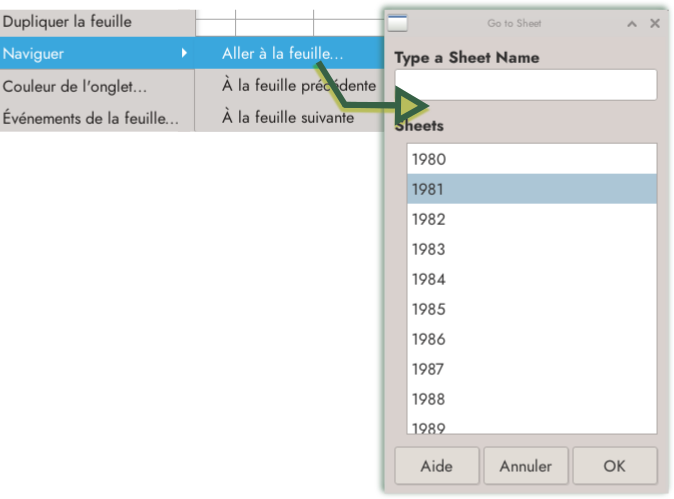Focus the Type a Sheet Name field
This screenshot has height=499, width=674.
click(525, 85)
